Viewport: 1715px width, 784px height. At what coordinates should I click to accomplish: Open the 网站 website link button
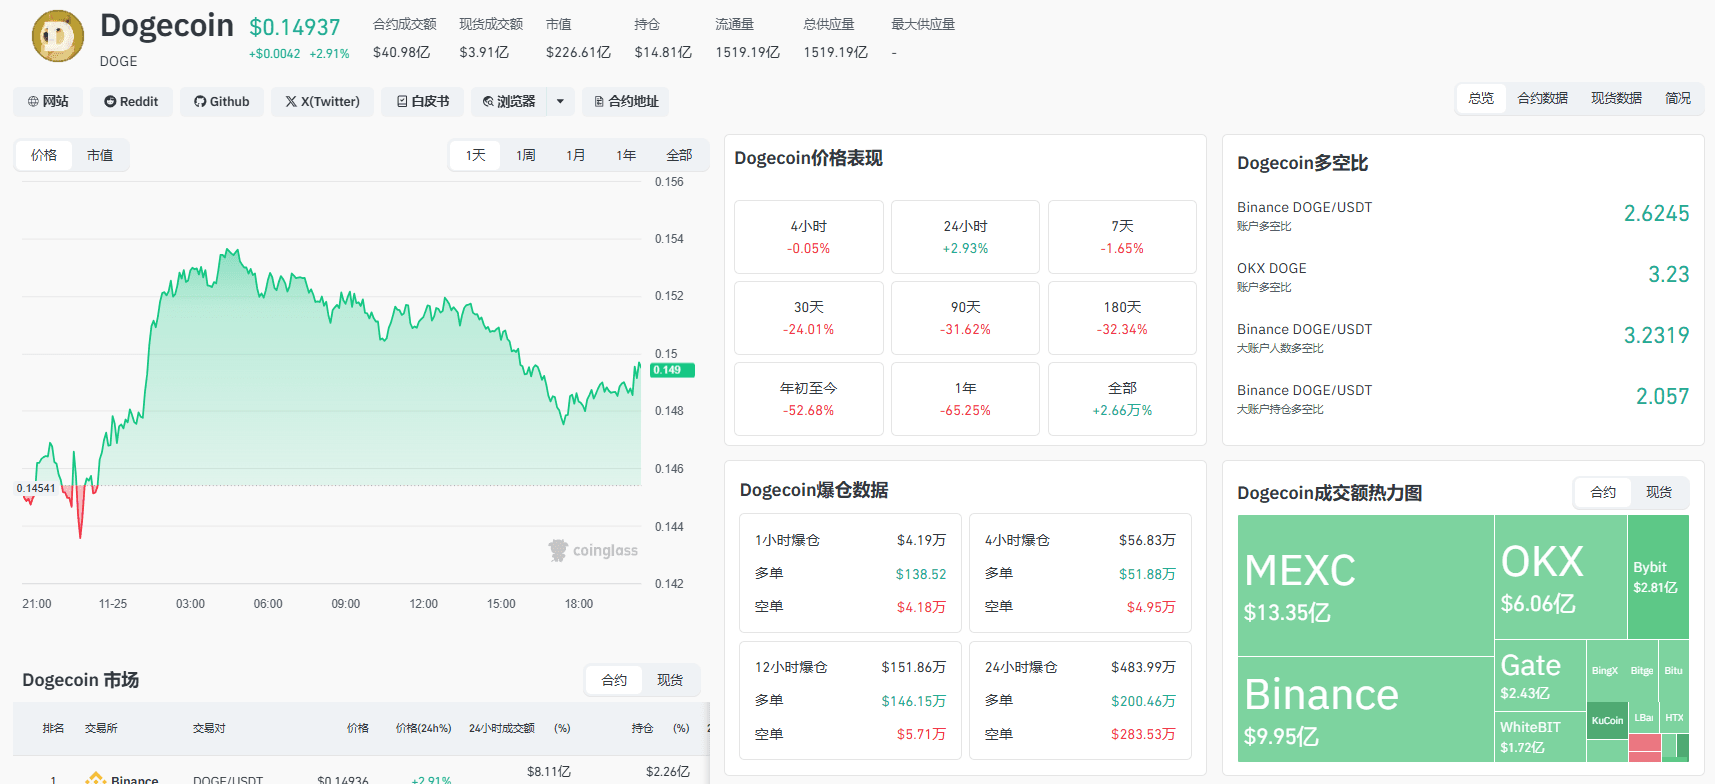click(48, 101)
